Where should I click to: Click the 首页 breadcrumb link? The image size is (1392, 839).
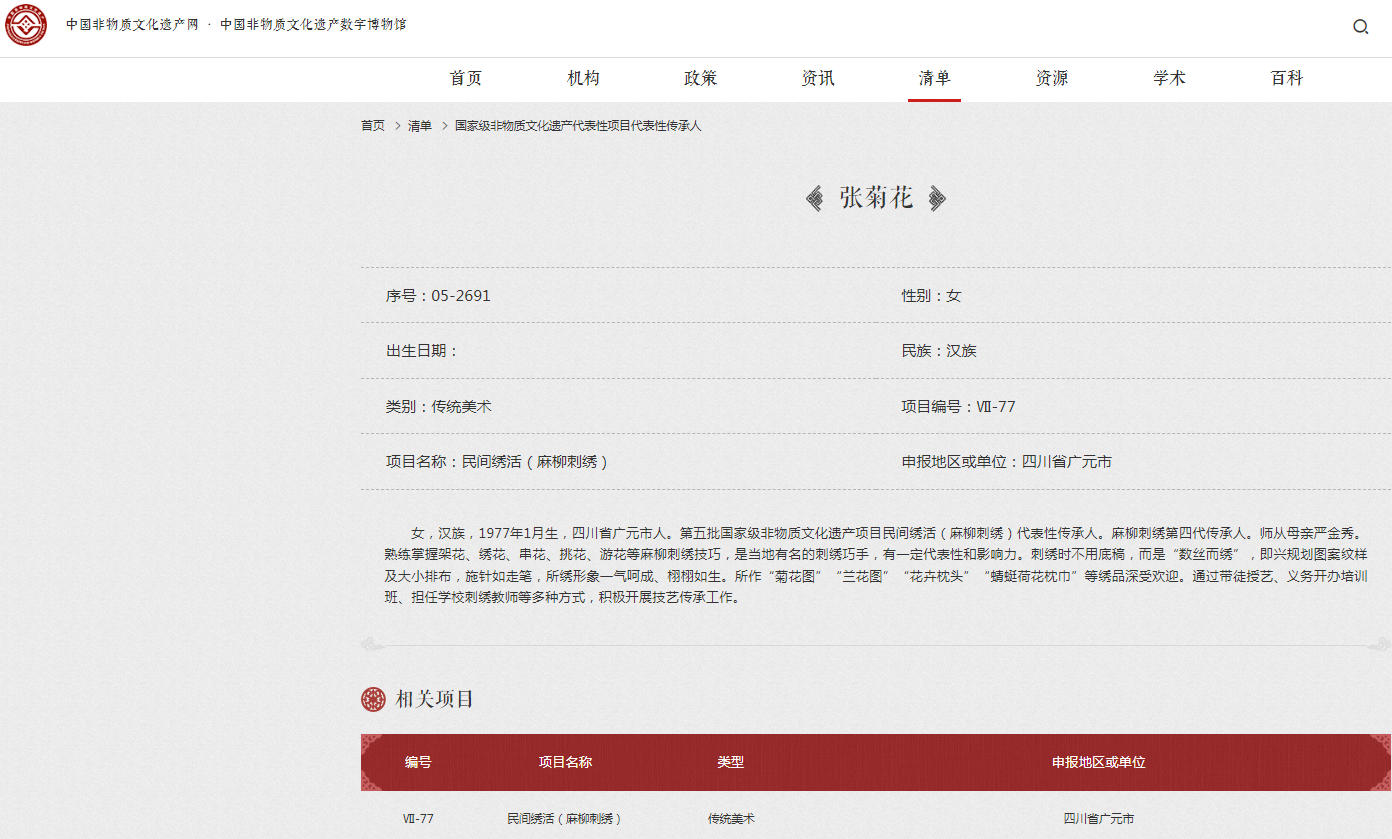(x=372, y=126)
